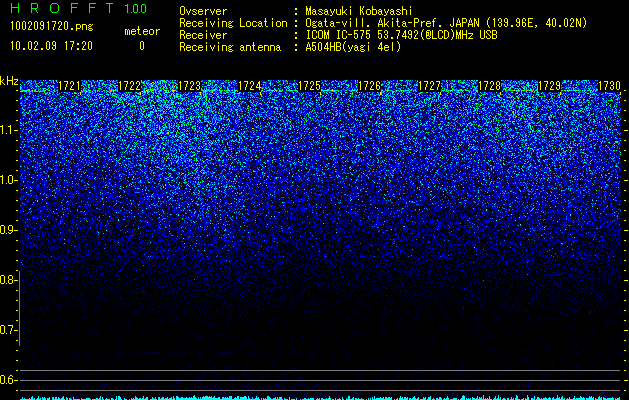
Task: Click the Receiver label
Action: (203, 35)
